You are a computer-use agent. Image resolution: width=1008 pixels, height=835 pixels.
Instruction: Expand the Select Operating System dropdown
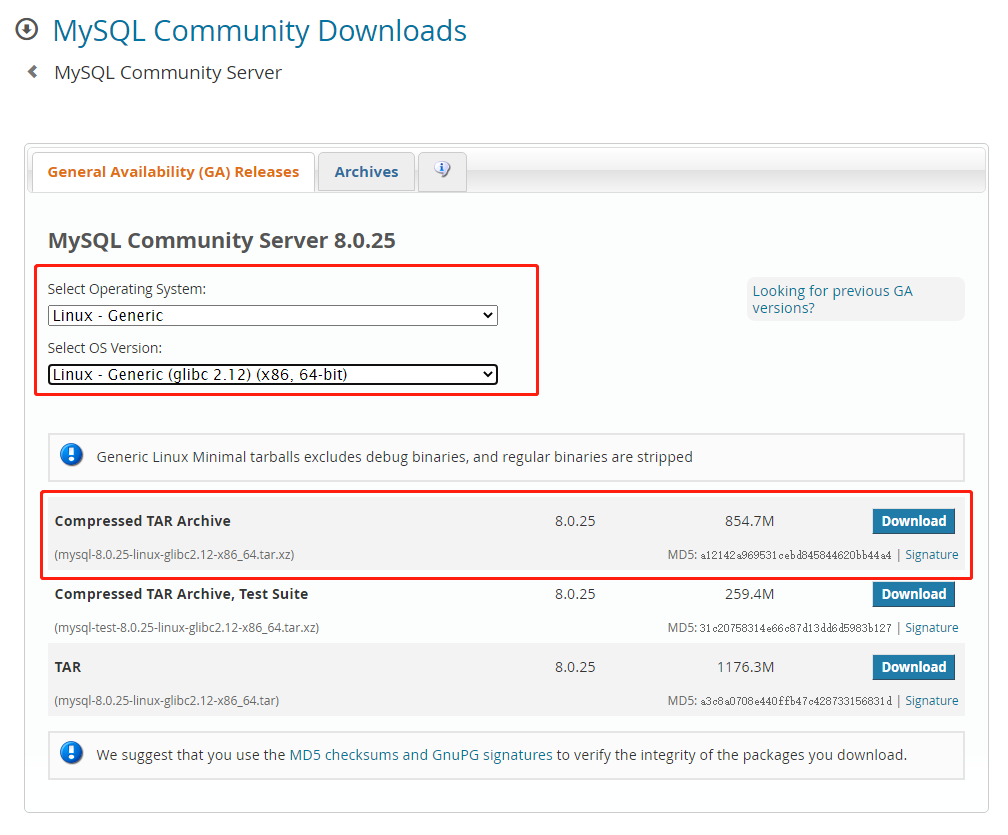[272, 316]
